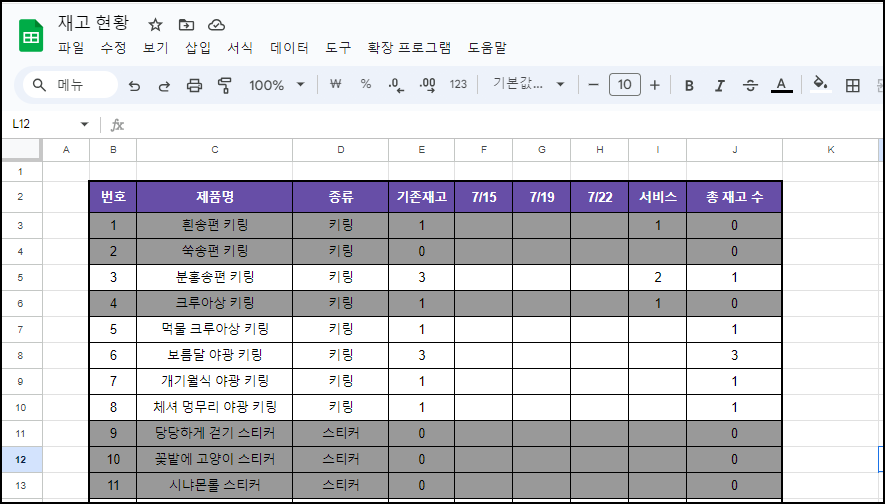Increase decimal places
Image resolution: width=885 pixels, height=504 pixels.
(427, 85)
